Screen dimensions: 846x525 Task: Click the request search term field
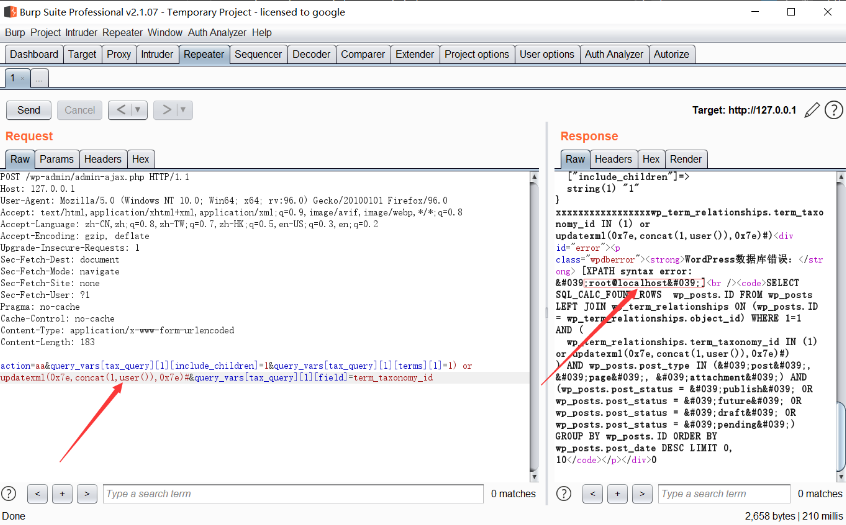coord(293,494)
